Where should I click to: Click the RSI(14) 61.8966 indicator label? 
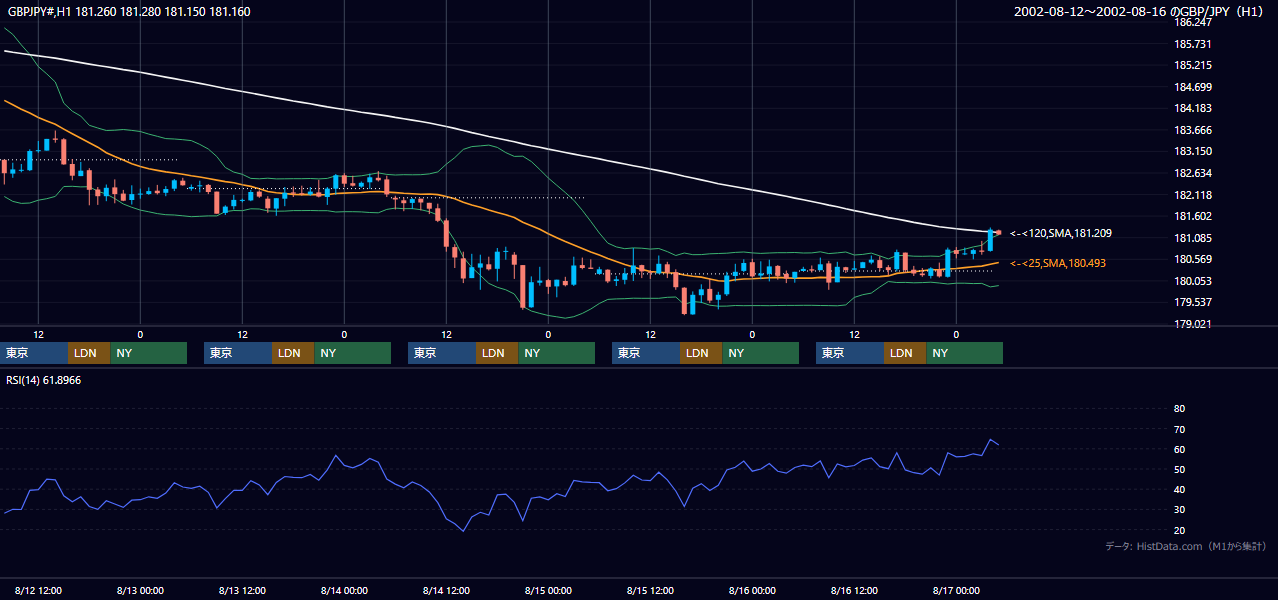tap(44, 380)
